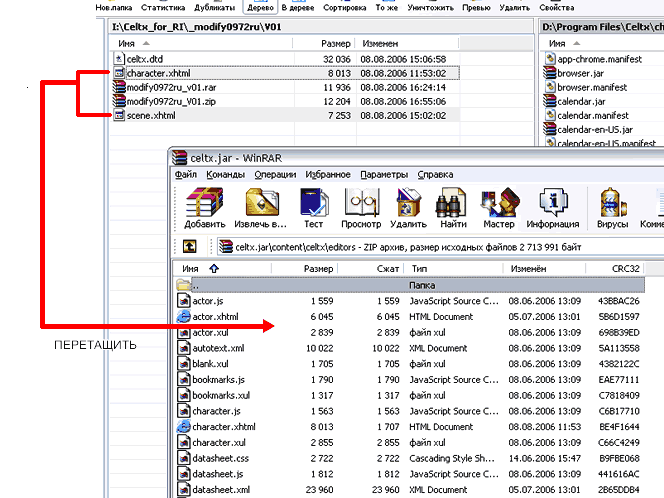Click the WinRAR archive path address field
Viewport: 664px width, 498px height.
tap(440, 247)
